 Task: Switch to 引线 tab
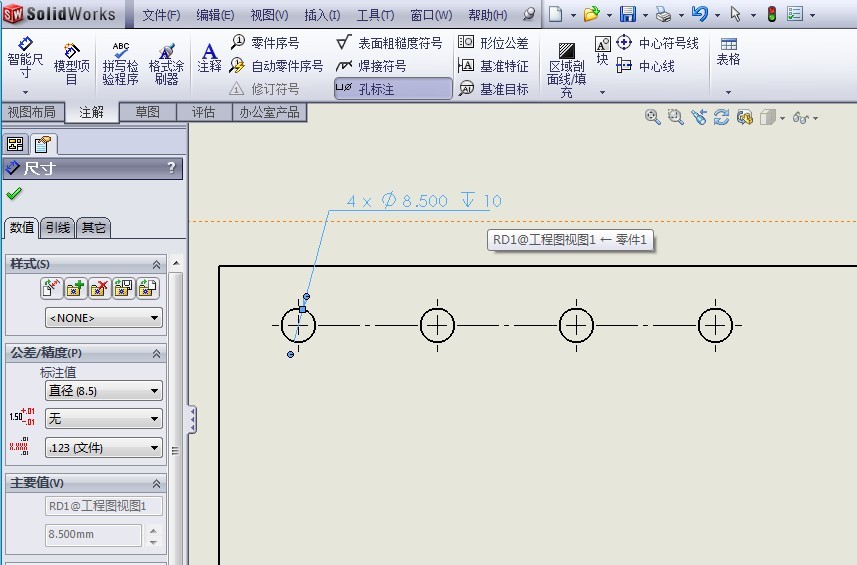point(57,227)
